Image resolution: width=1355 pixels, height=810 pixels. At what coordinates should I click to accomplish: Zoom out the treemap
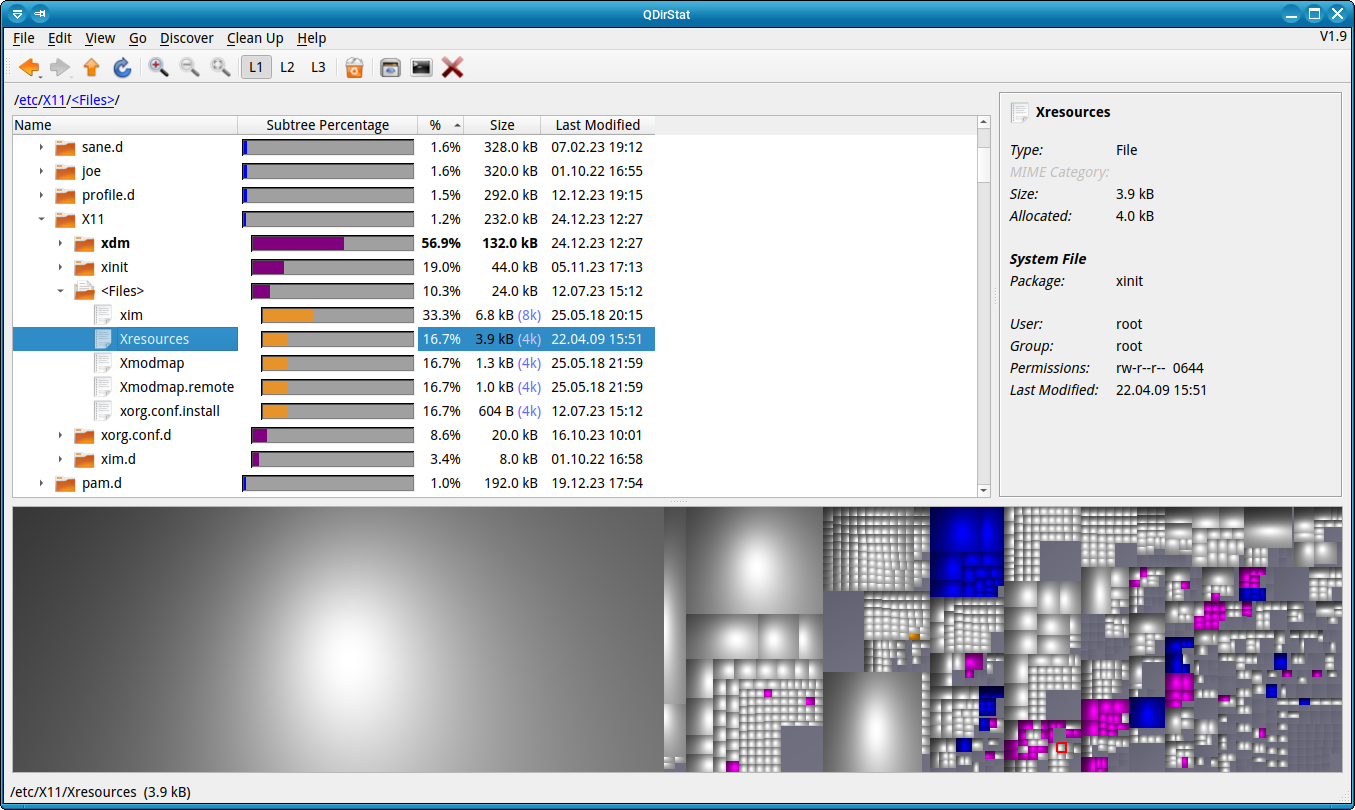[189, 67]
